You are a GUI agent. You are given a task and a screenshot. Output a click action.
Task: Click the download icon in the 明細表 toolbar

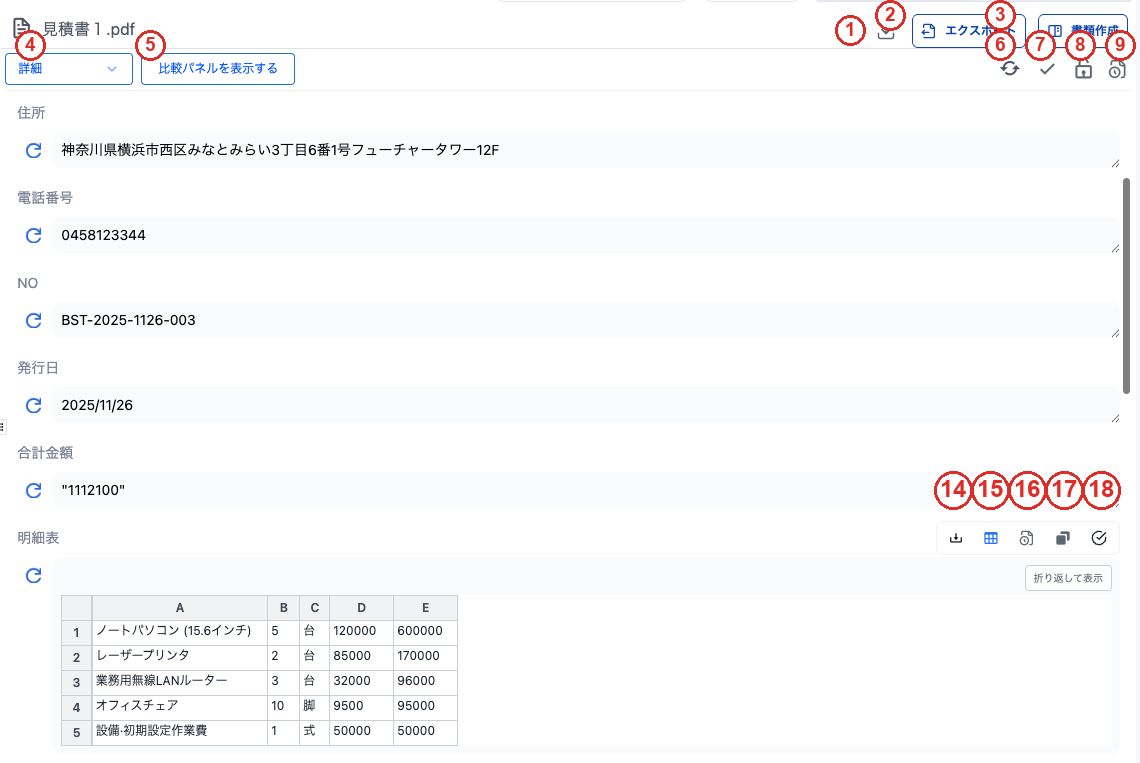click(956, 538)
